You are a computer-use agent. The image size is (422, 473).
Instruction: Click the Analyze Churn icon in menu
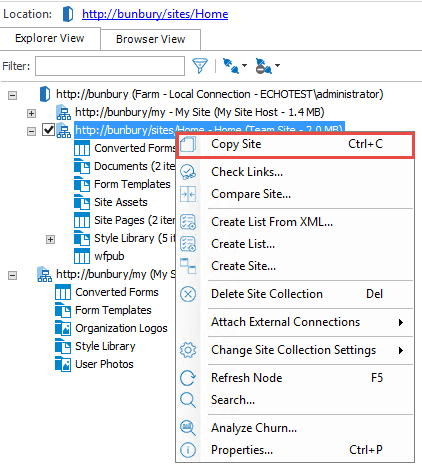click(188, 428)
